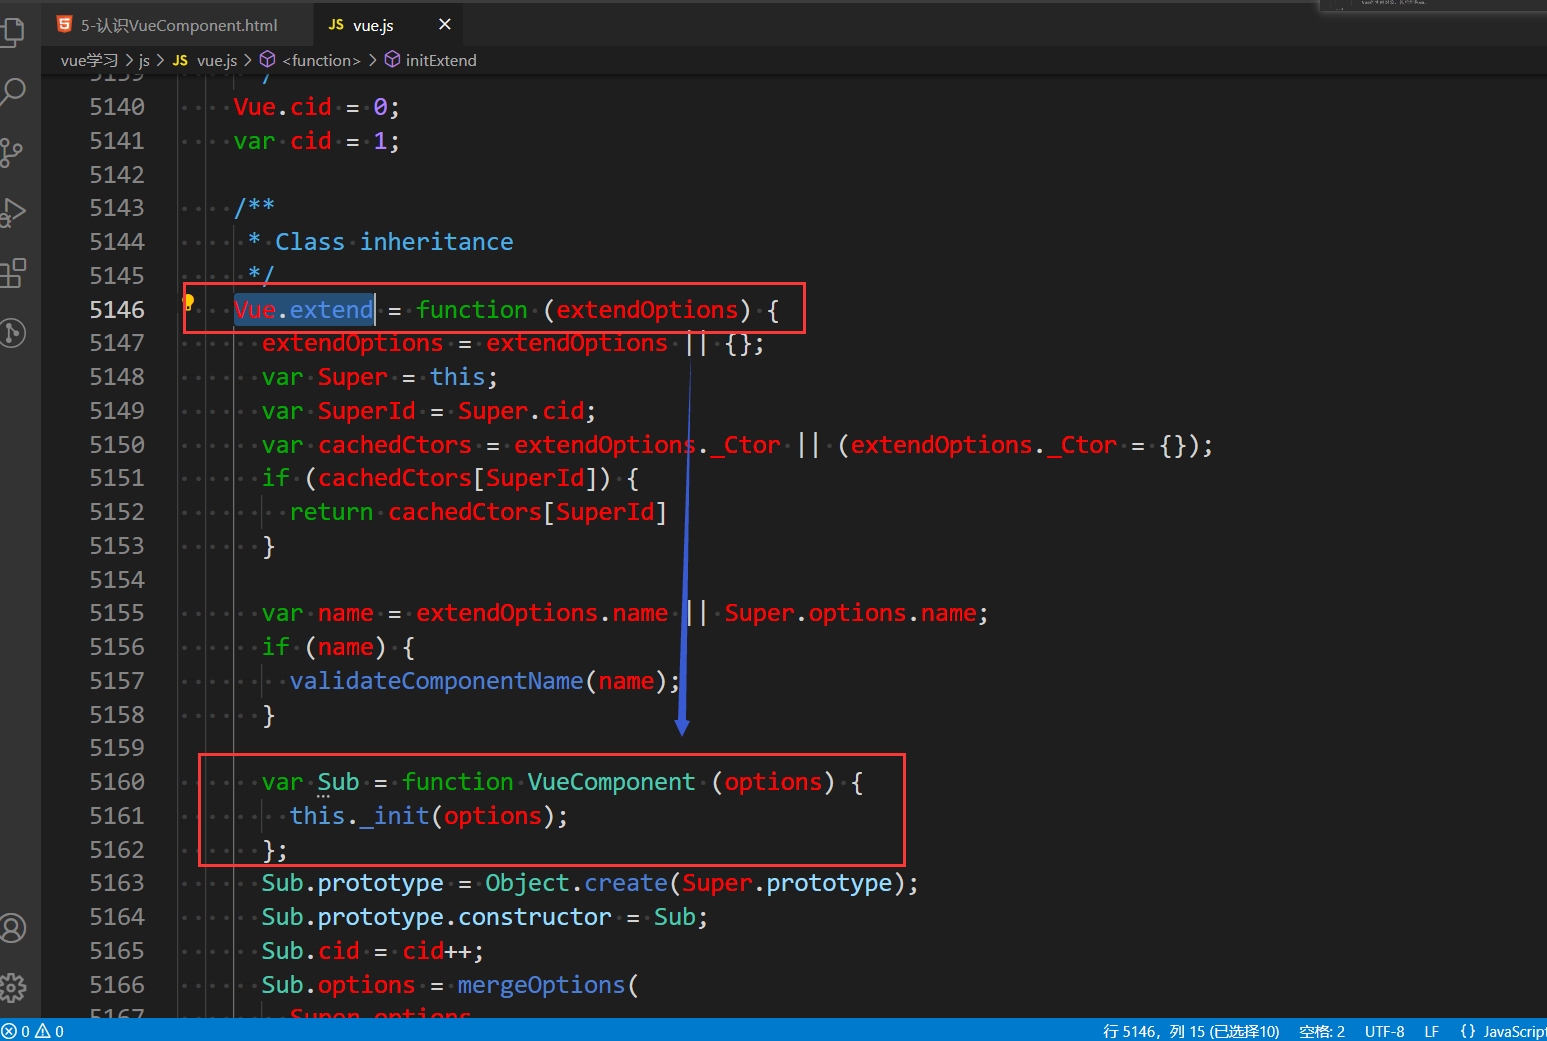Click this._init call on line 5161
The height and width of the screenshot is (1041, 1547).
point(359,816)
